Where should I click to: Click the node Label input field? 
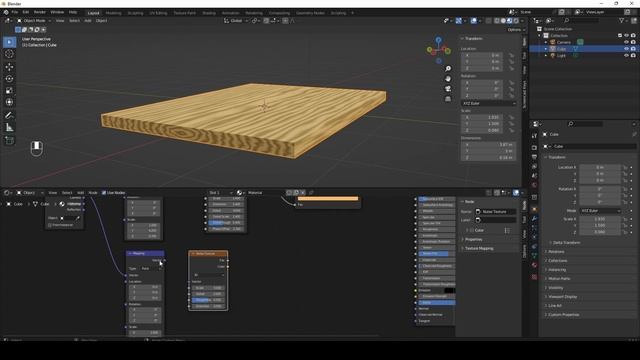tap(496, 220)
